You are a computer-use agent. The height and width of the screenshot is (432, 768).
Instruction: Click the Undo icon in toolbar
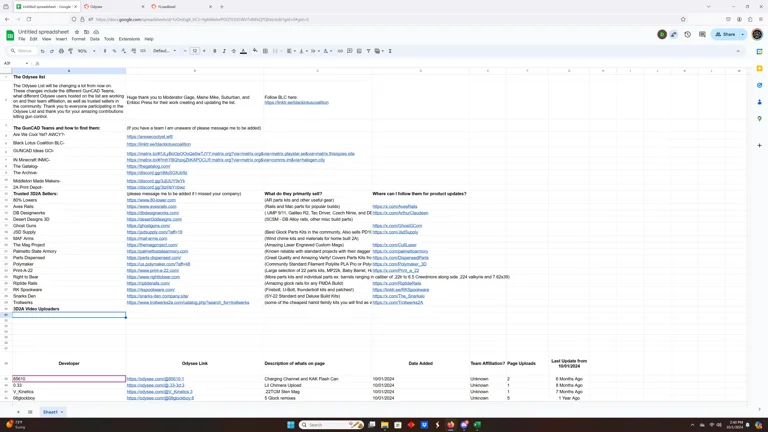pyautogui.click(x=43, y=51)
